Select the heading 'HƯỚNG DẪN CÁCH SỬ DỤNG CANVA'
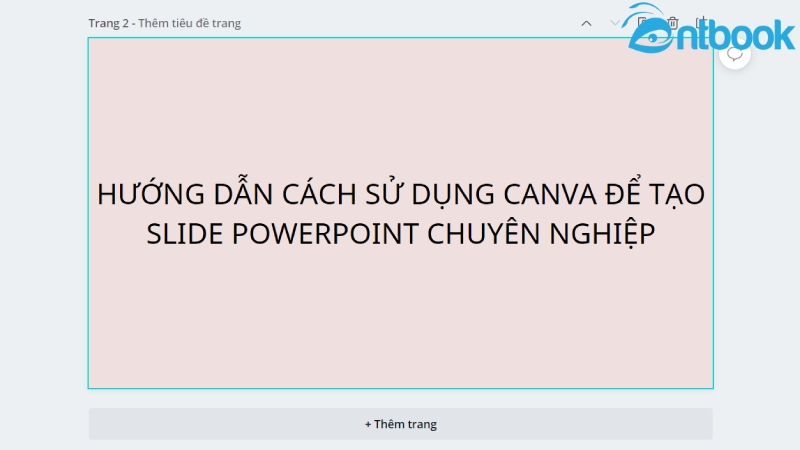This screenshot has height=450, width=800. pyautogui.click(x=401, y=214)
